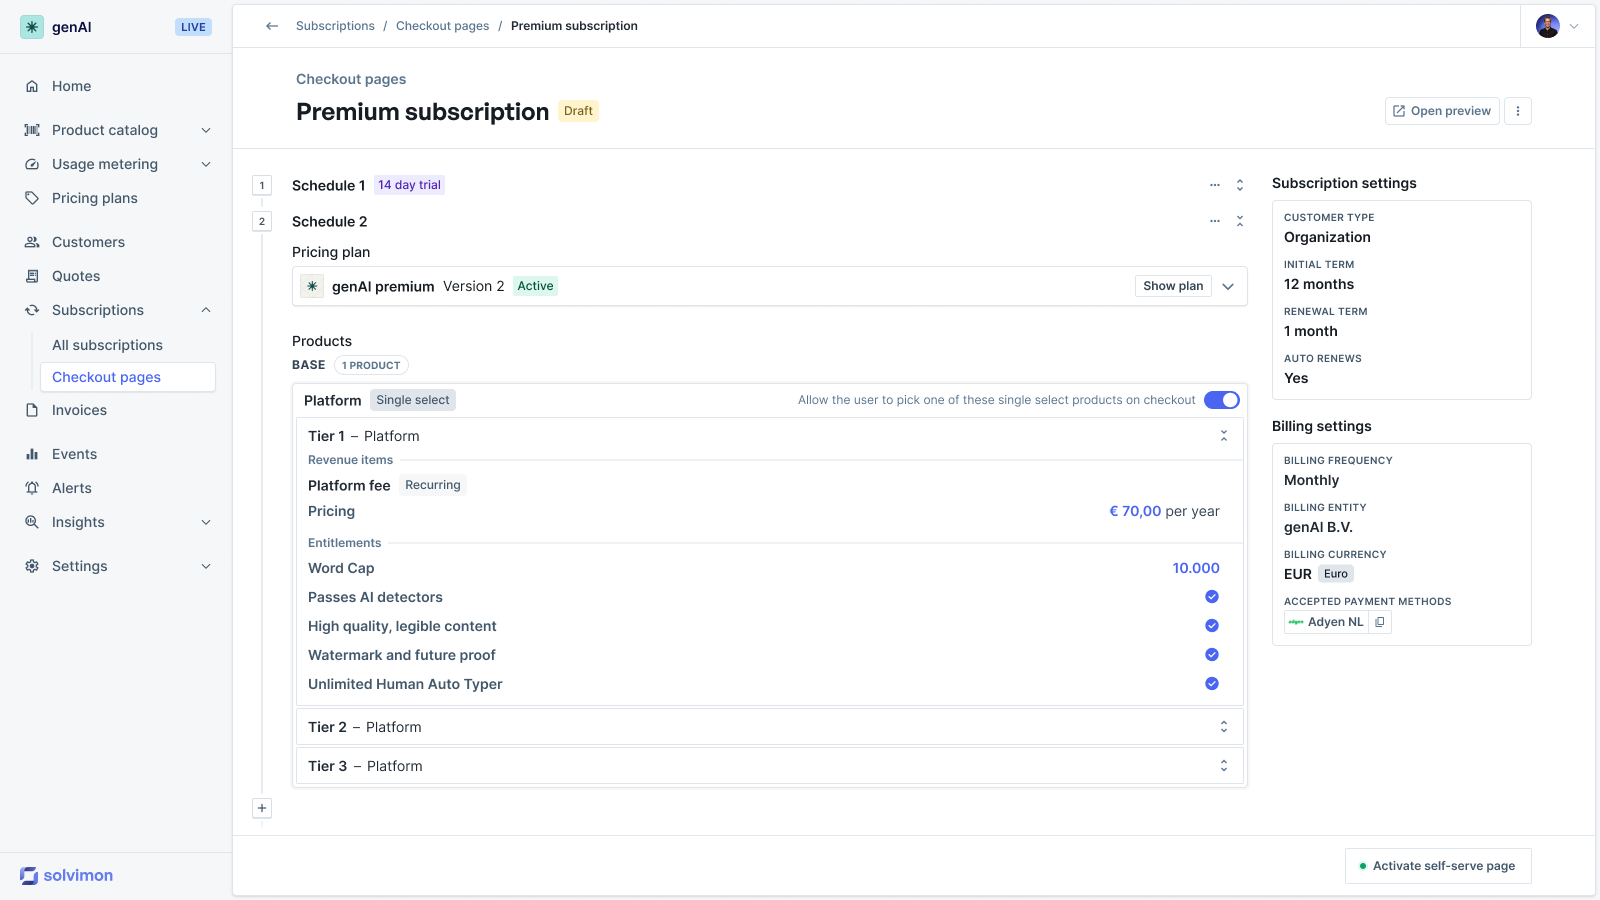This screenshot has height=900, width=1600.
Task: Open Schedule 2 more options menu
Action: (1215, 221)
